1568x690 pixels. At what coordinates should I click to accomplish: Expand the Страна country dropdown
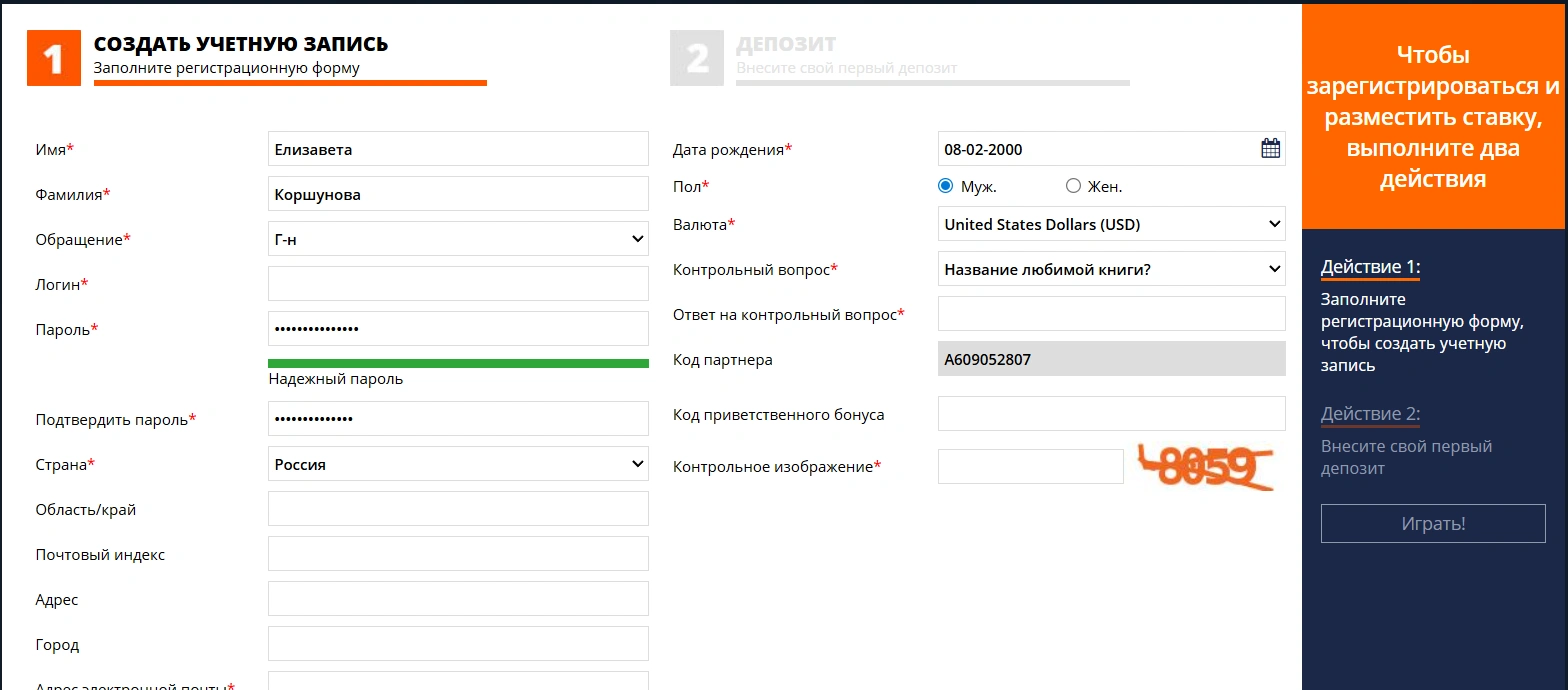tap(458, 464)
